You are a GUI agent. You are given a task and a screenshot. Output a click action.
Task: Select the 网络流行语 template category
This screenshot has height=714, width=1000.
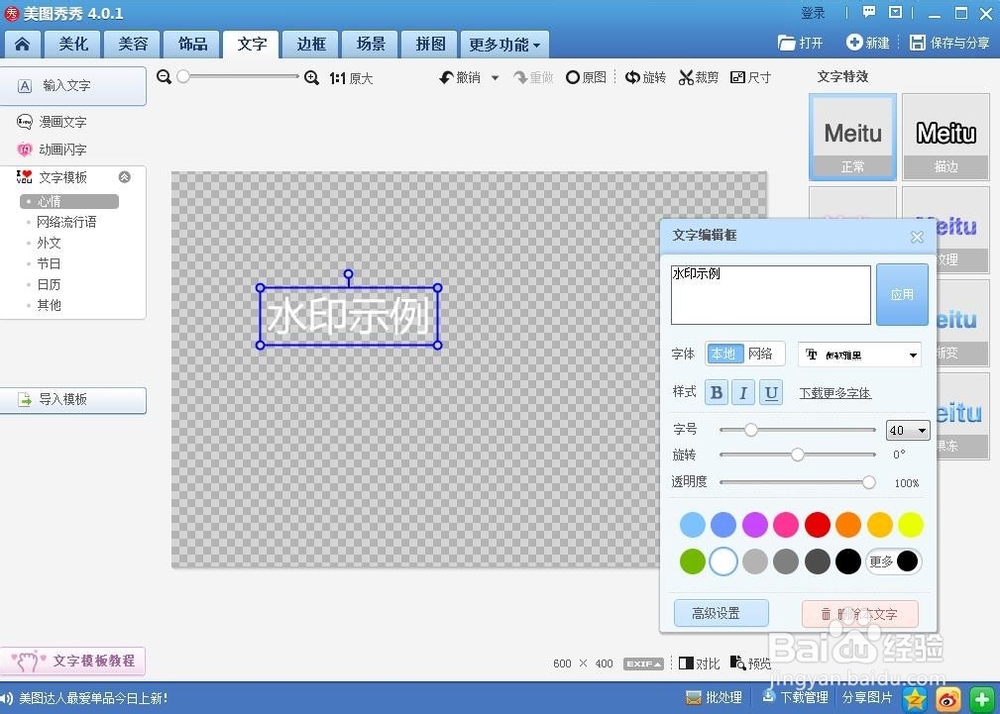coord(66,222)
